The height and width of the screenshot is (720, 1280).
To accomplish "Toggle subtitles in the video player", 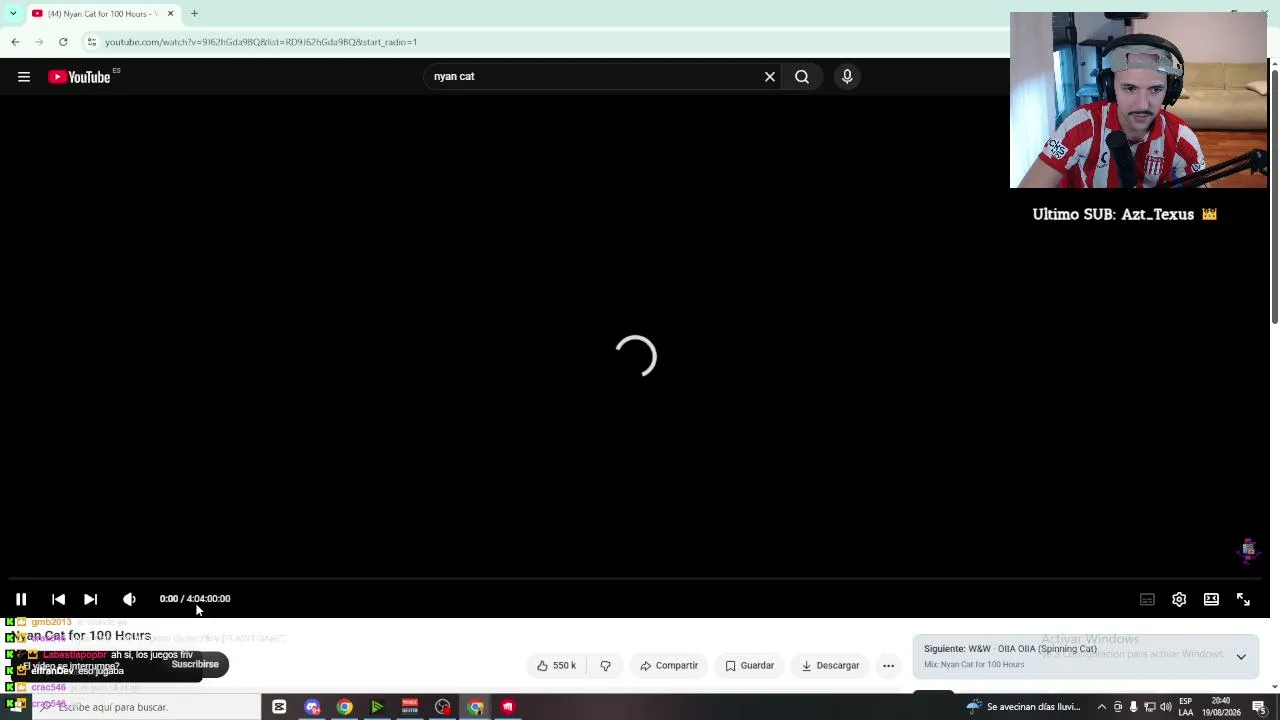I will pyautogui.click(x=1147, y=599).
